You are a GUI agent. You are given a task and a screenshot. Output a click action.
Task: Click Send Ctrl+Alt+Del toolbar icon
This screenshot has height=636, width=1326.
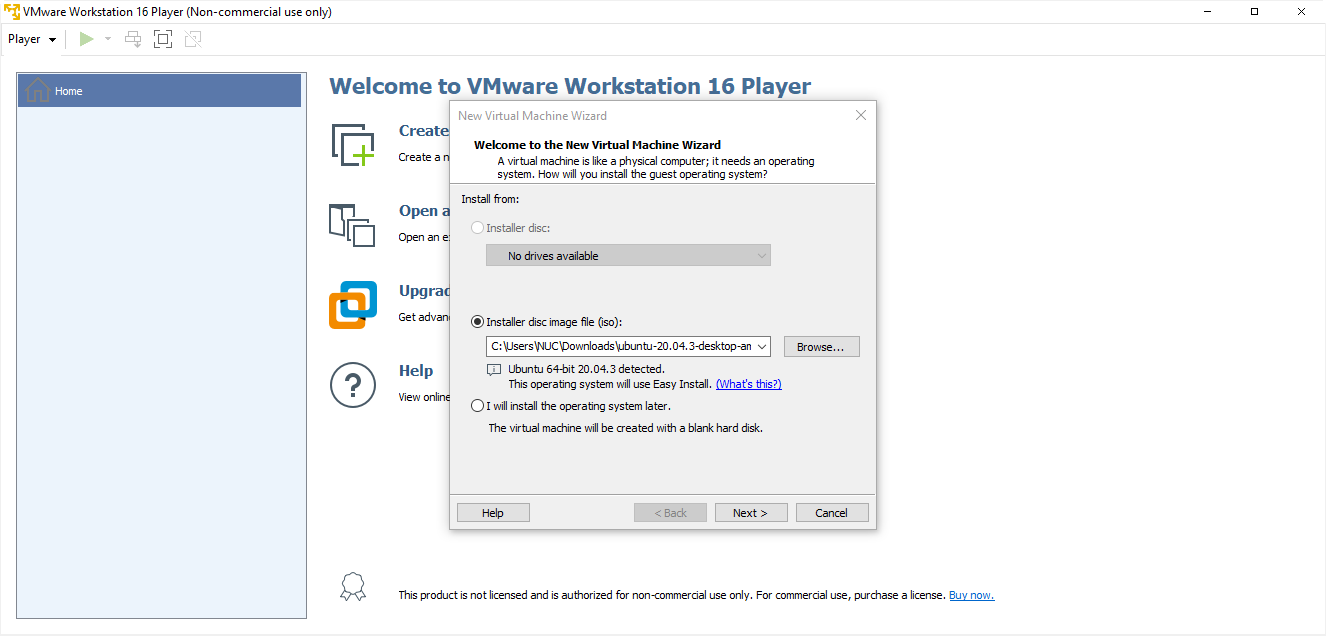click(133, 39)
